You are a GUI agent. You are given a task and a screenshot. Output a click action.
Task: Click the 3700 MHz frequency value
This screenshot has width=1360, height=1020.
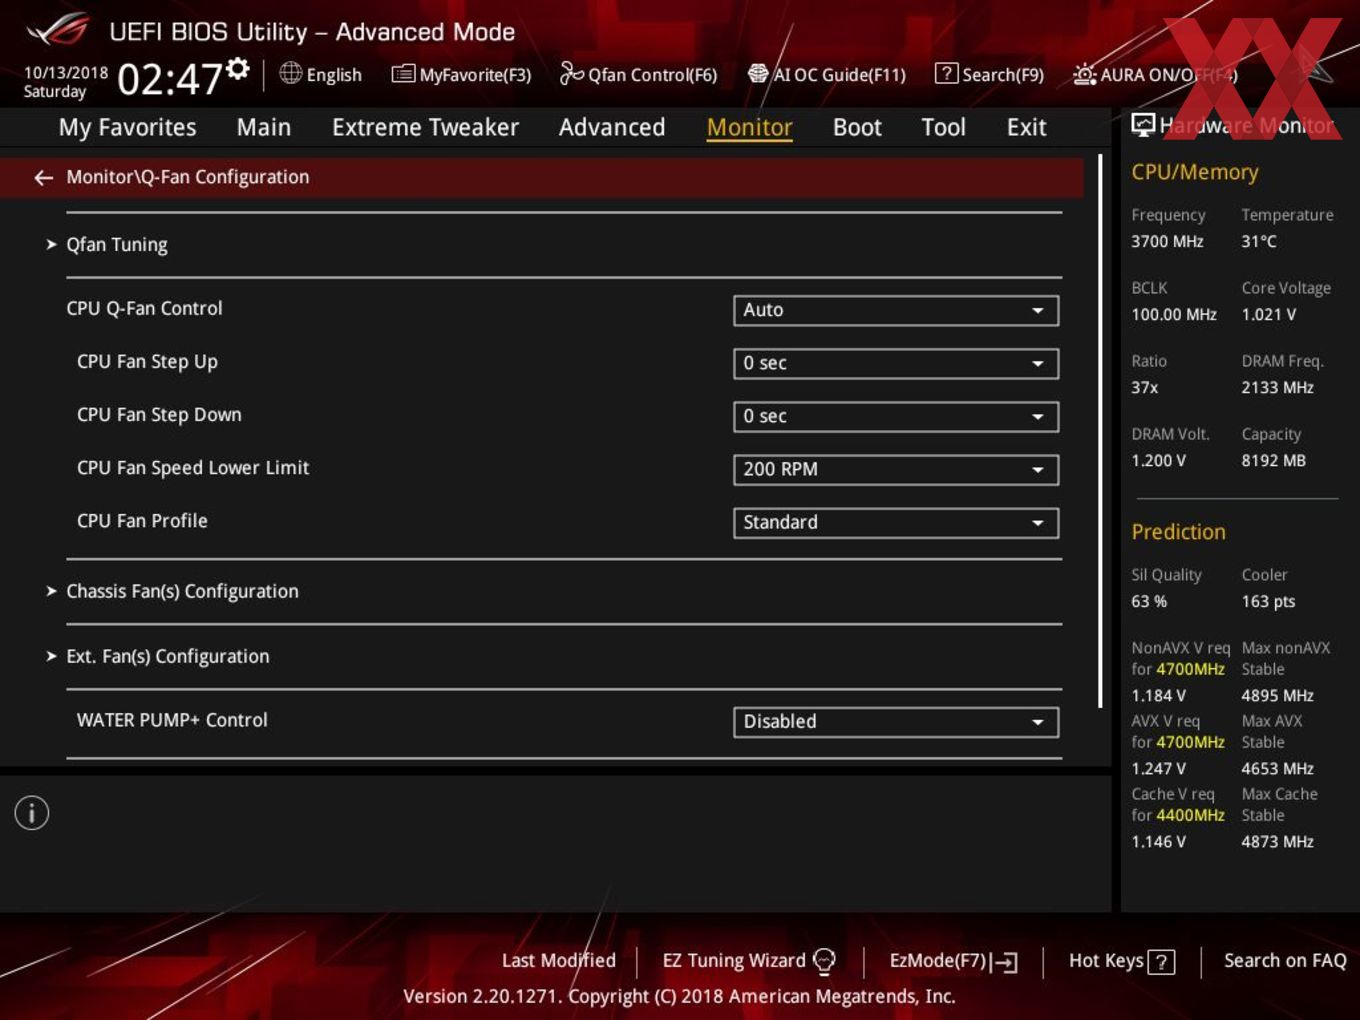click(x=1167, y=242)
